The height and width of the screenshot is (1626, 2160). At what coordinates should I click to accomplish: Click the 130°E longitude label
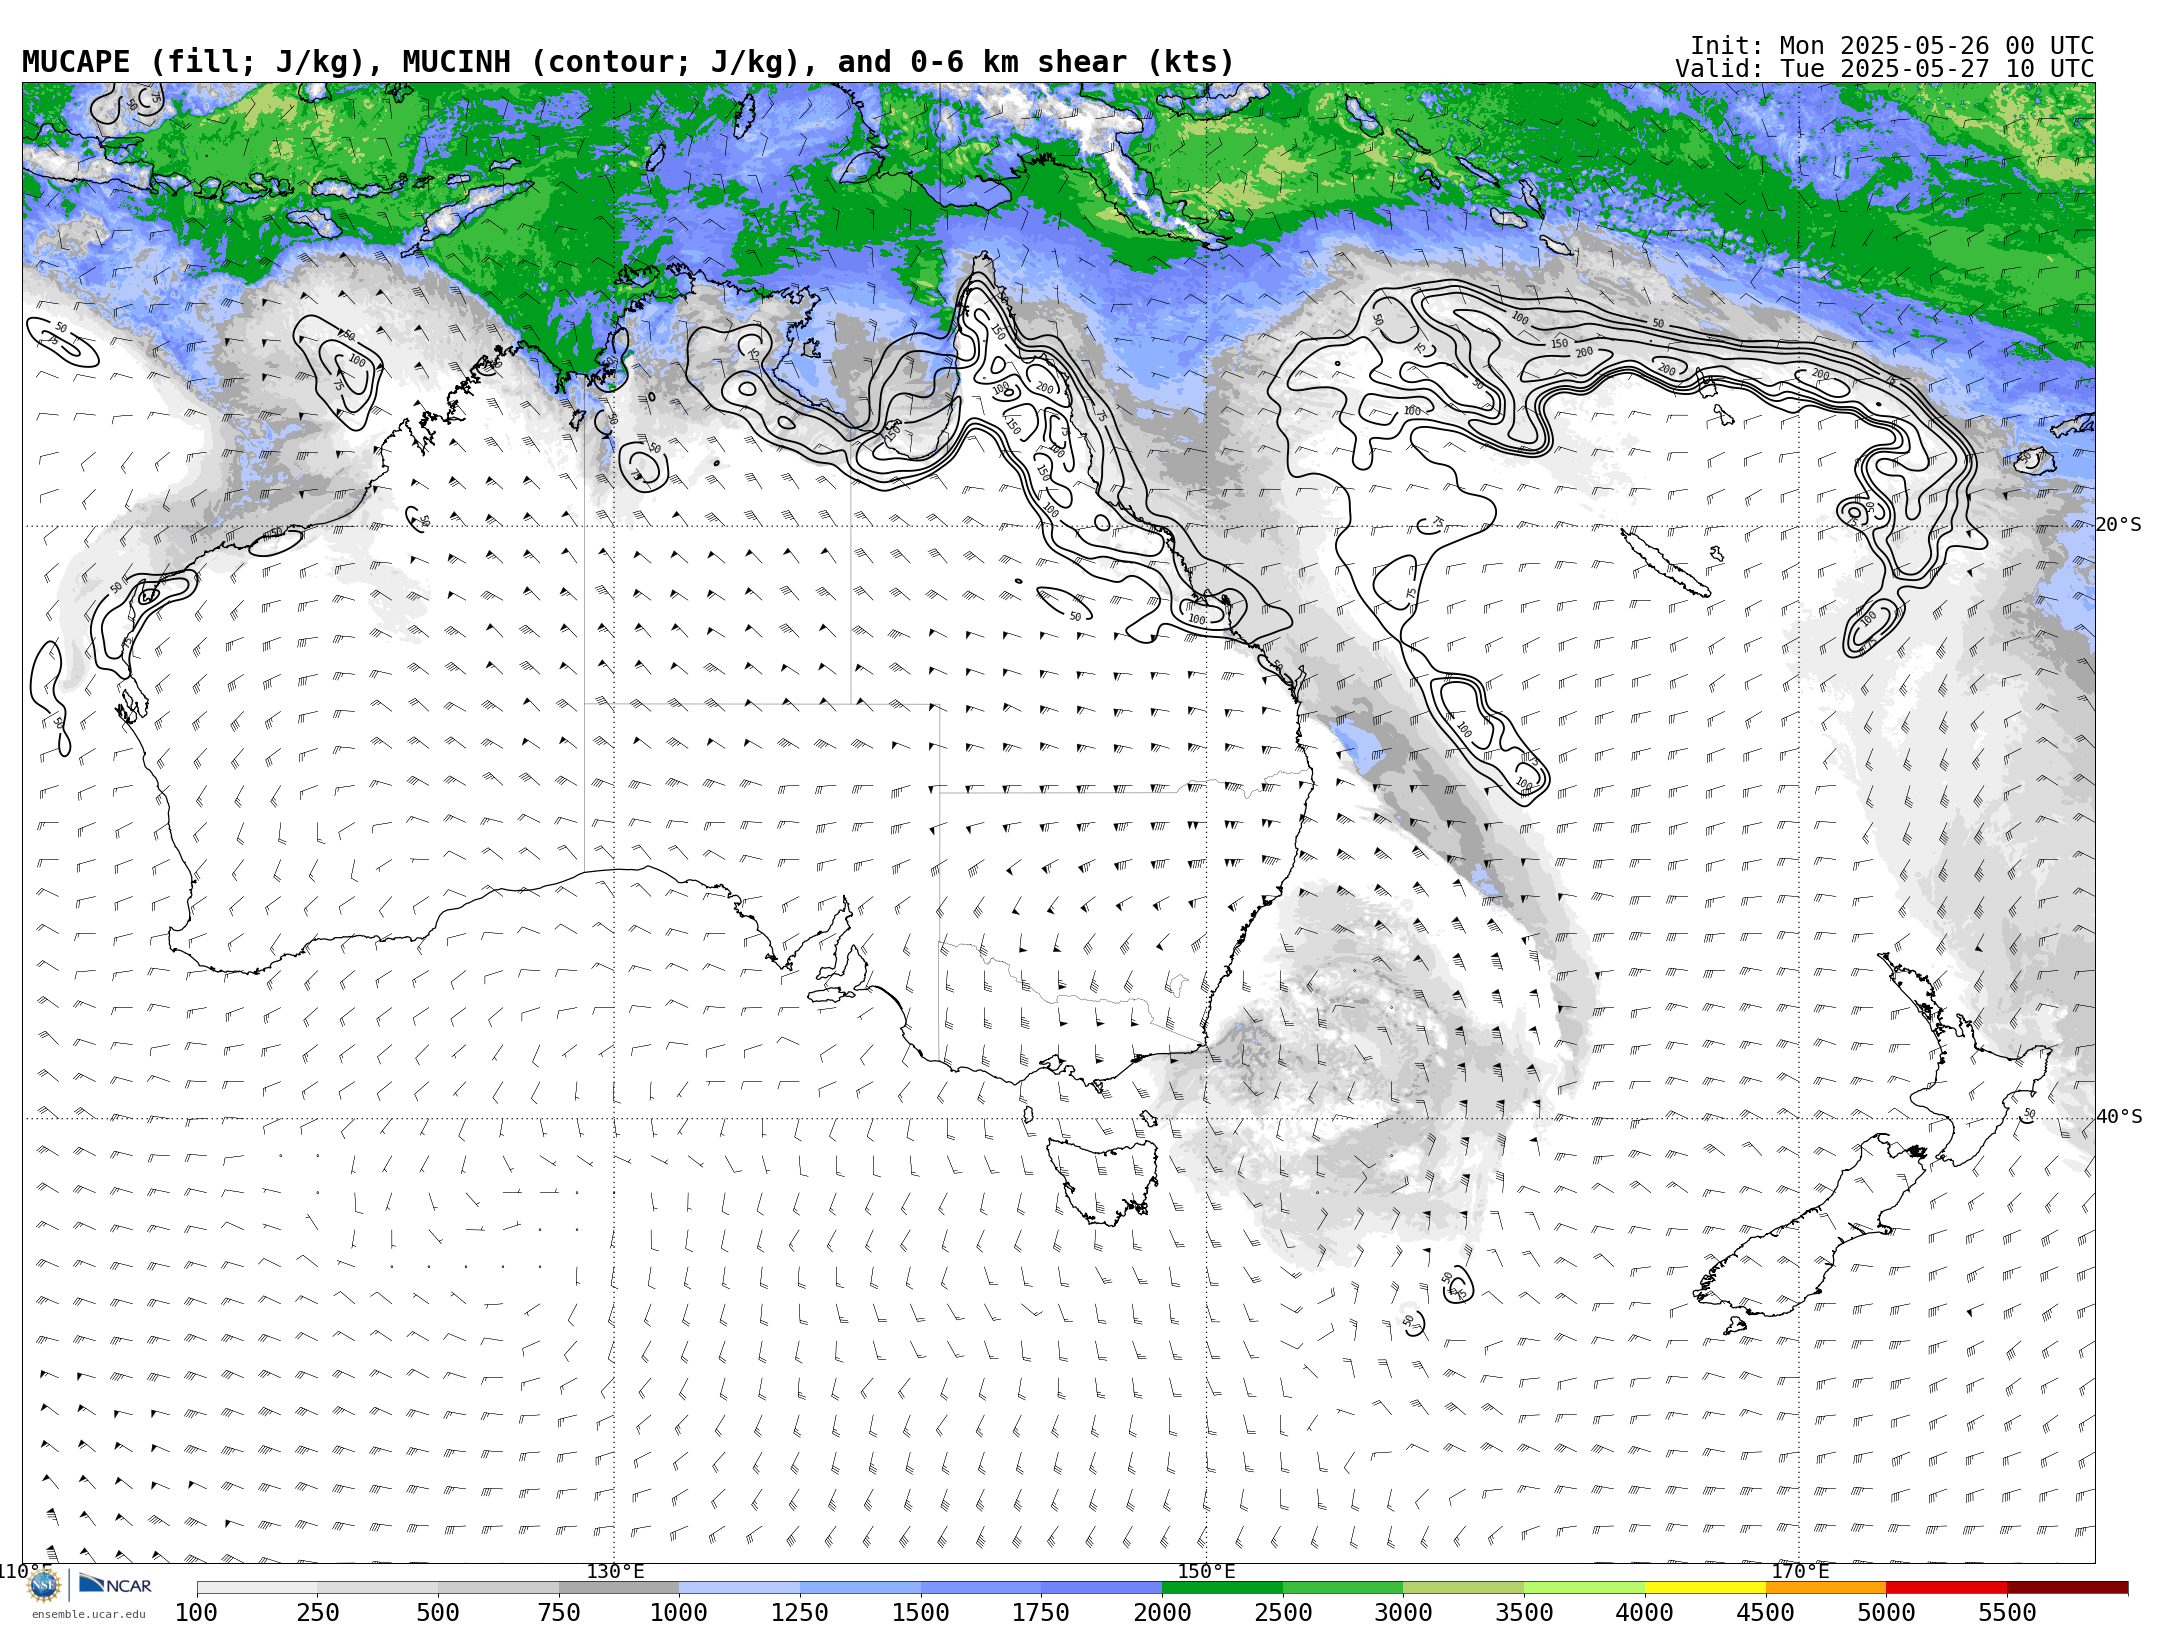click(x=615, y=1572)
